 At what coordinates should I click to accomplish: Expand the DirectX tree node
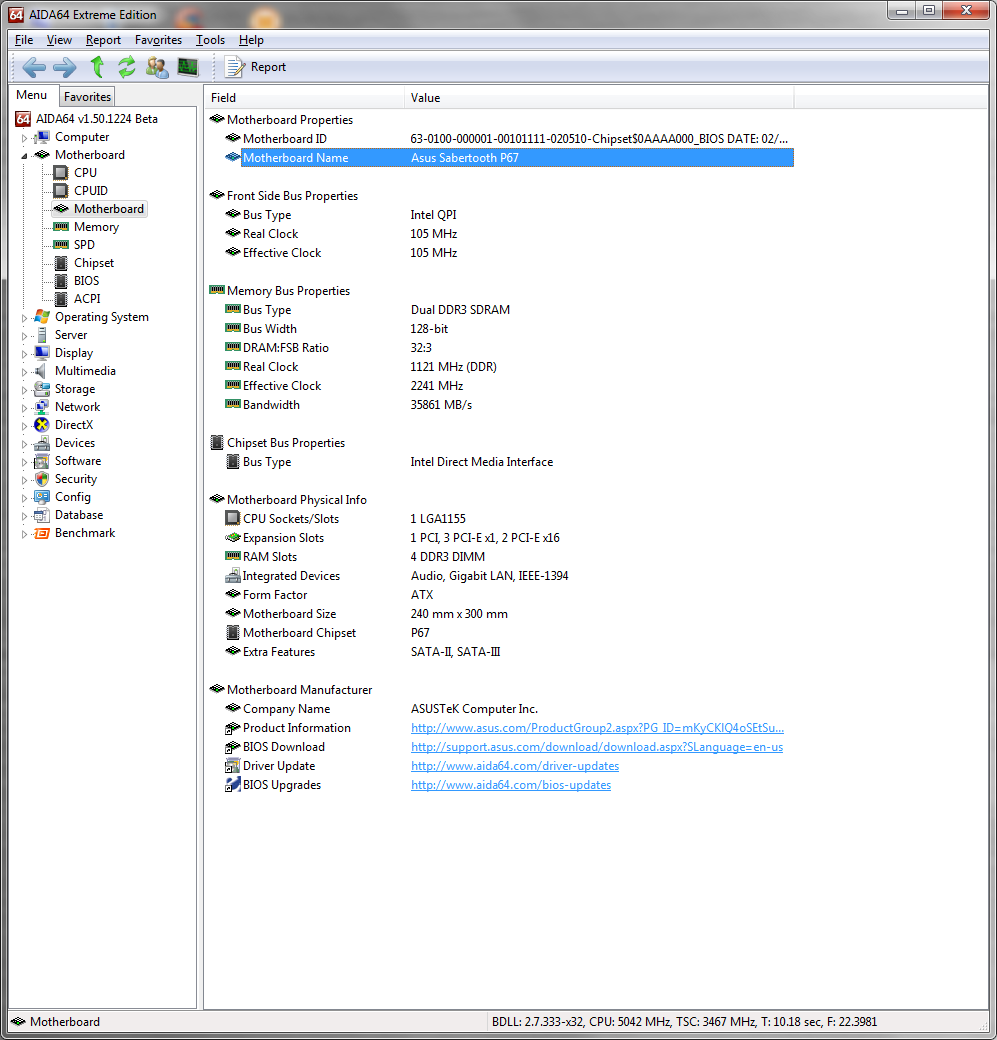(x=25, y=425)
